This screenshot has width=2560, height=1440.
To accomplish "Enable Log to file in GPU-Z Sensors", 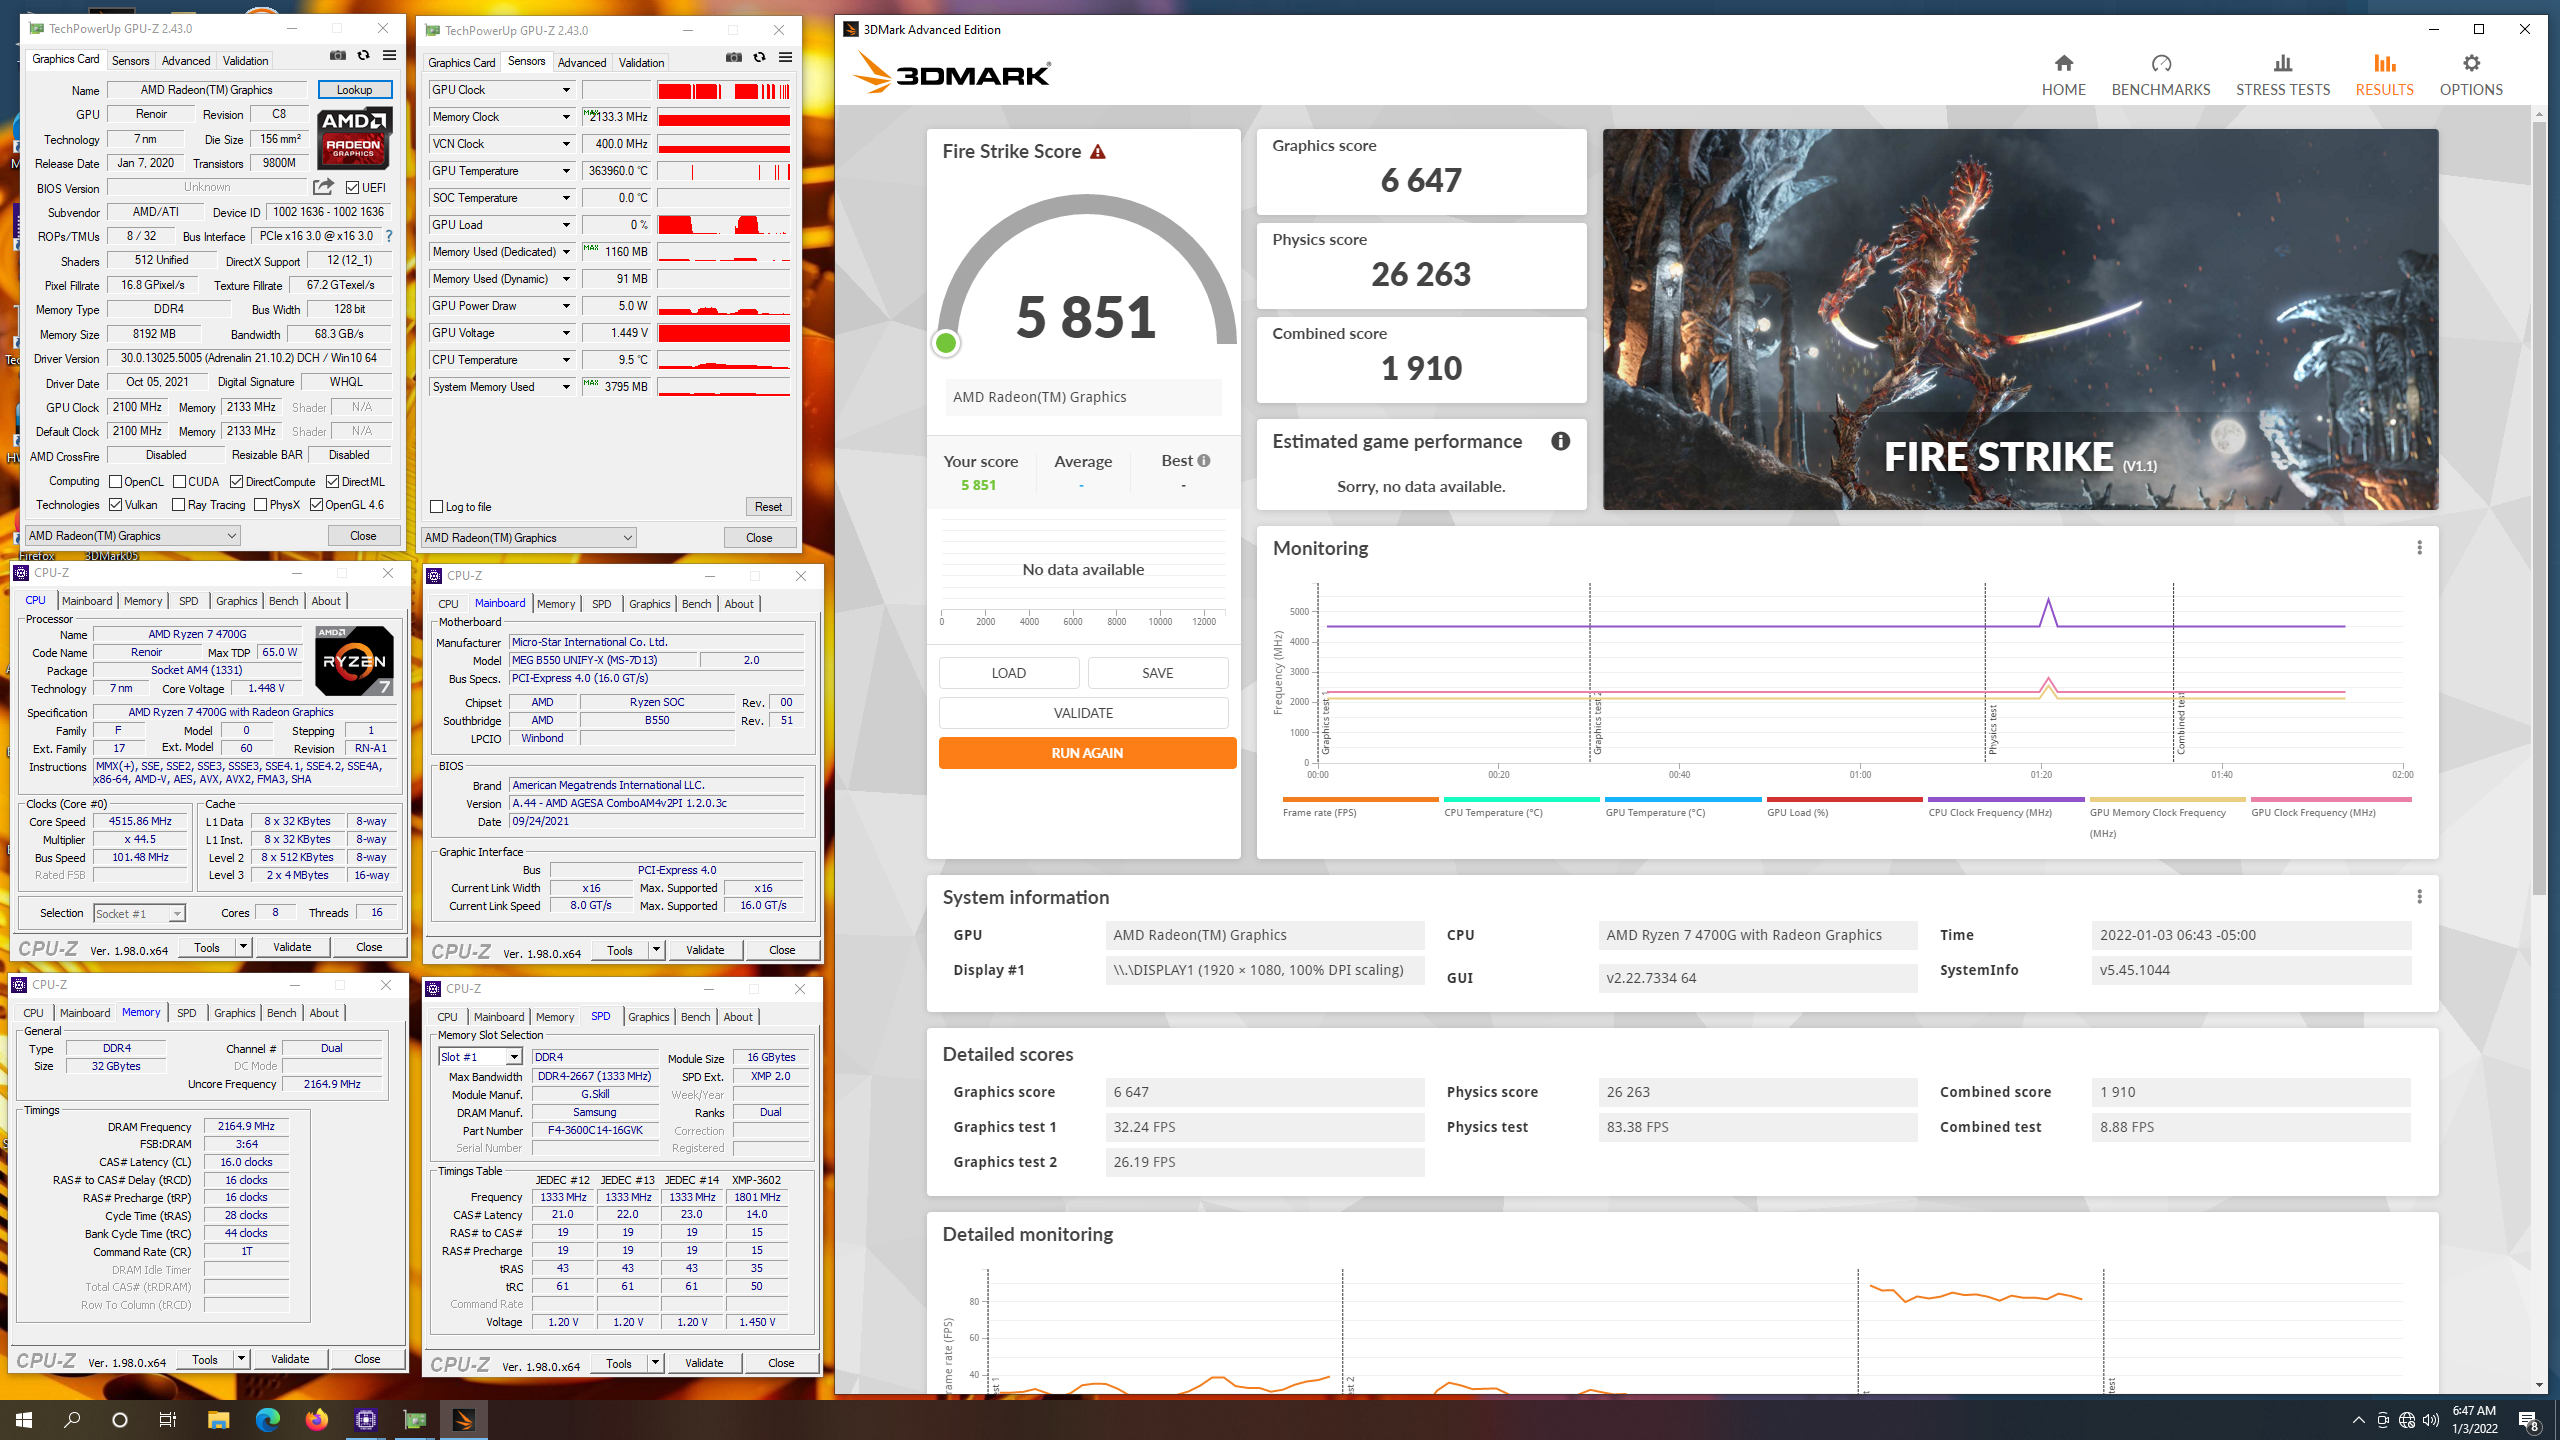I will pos(436,507).
